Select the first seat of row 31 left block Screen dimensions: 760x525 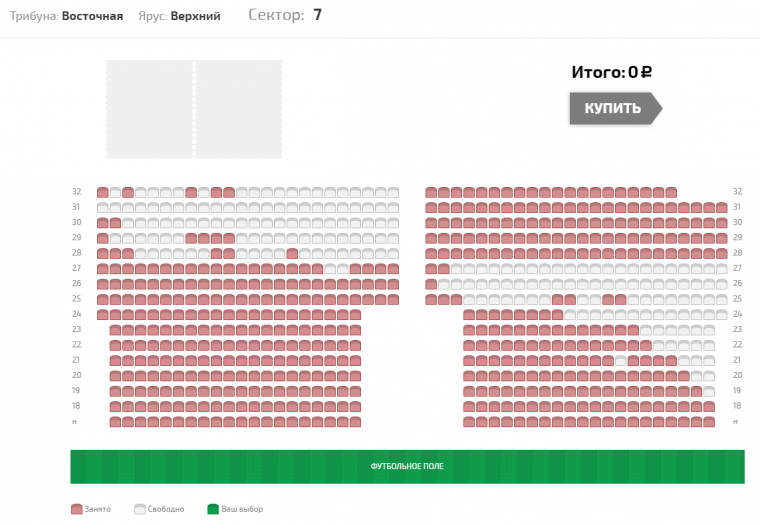pyautogui.click(x=103, y=208)
